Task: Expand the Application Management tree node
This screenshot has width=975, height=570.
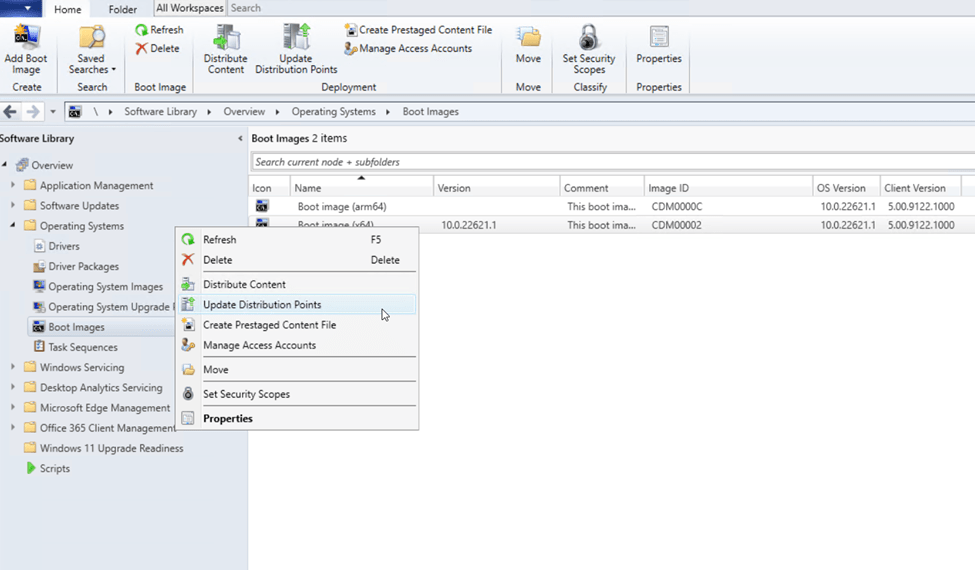Action: pos(13,186)
